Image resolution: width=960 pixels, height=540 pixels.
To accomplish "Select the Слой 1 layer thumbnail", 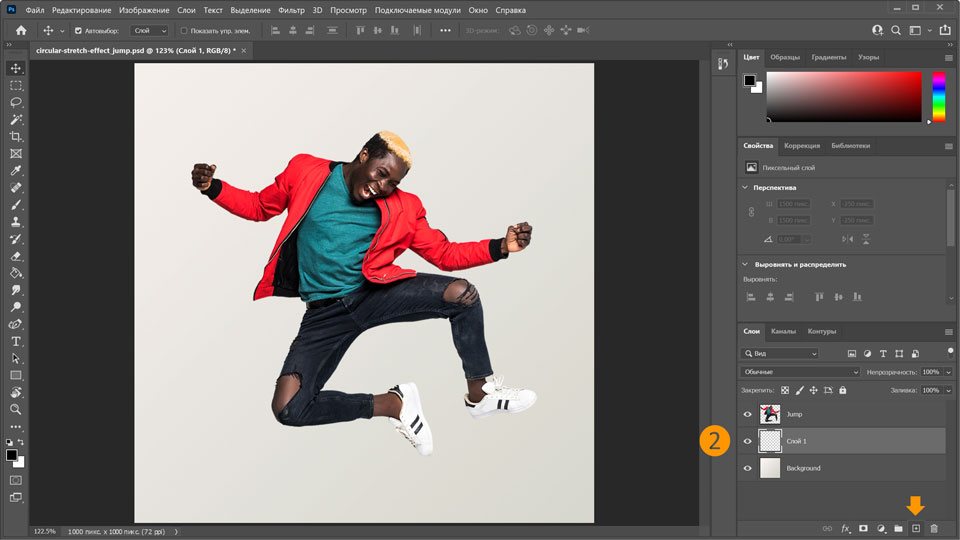I will point(770,441).
